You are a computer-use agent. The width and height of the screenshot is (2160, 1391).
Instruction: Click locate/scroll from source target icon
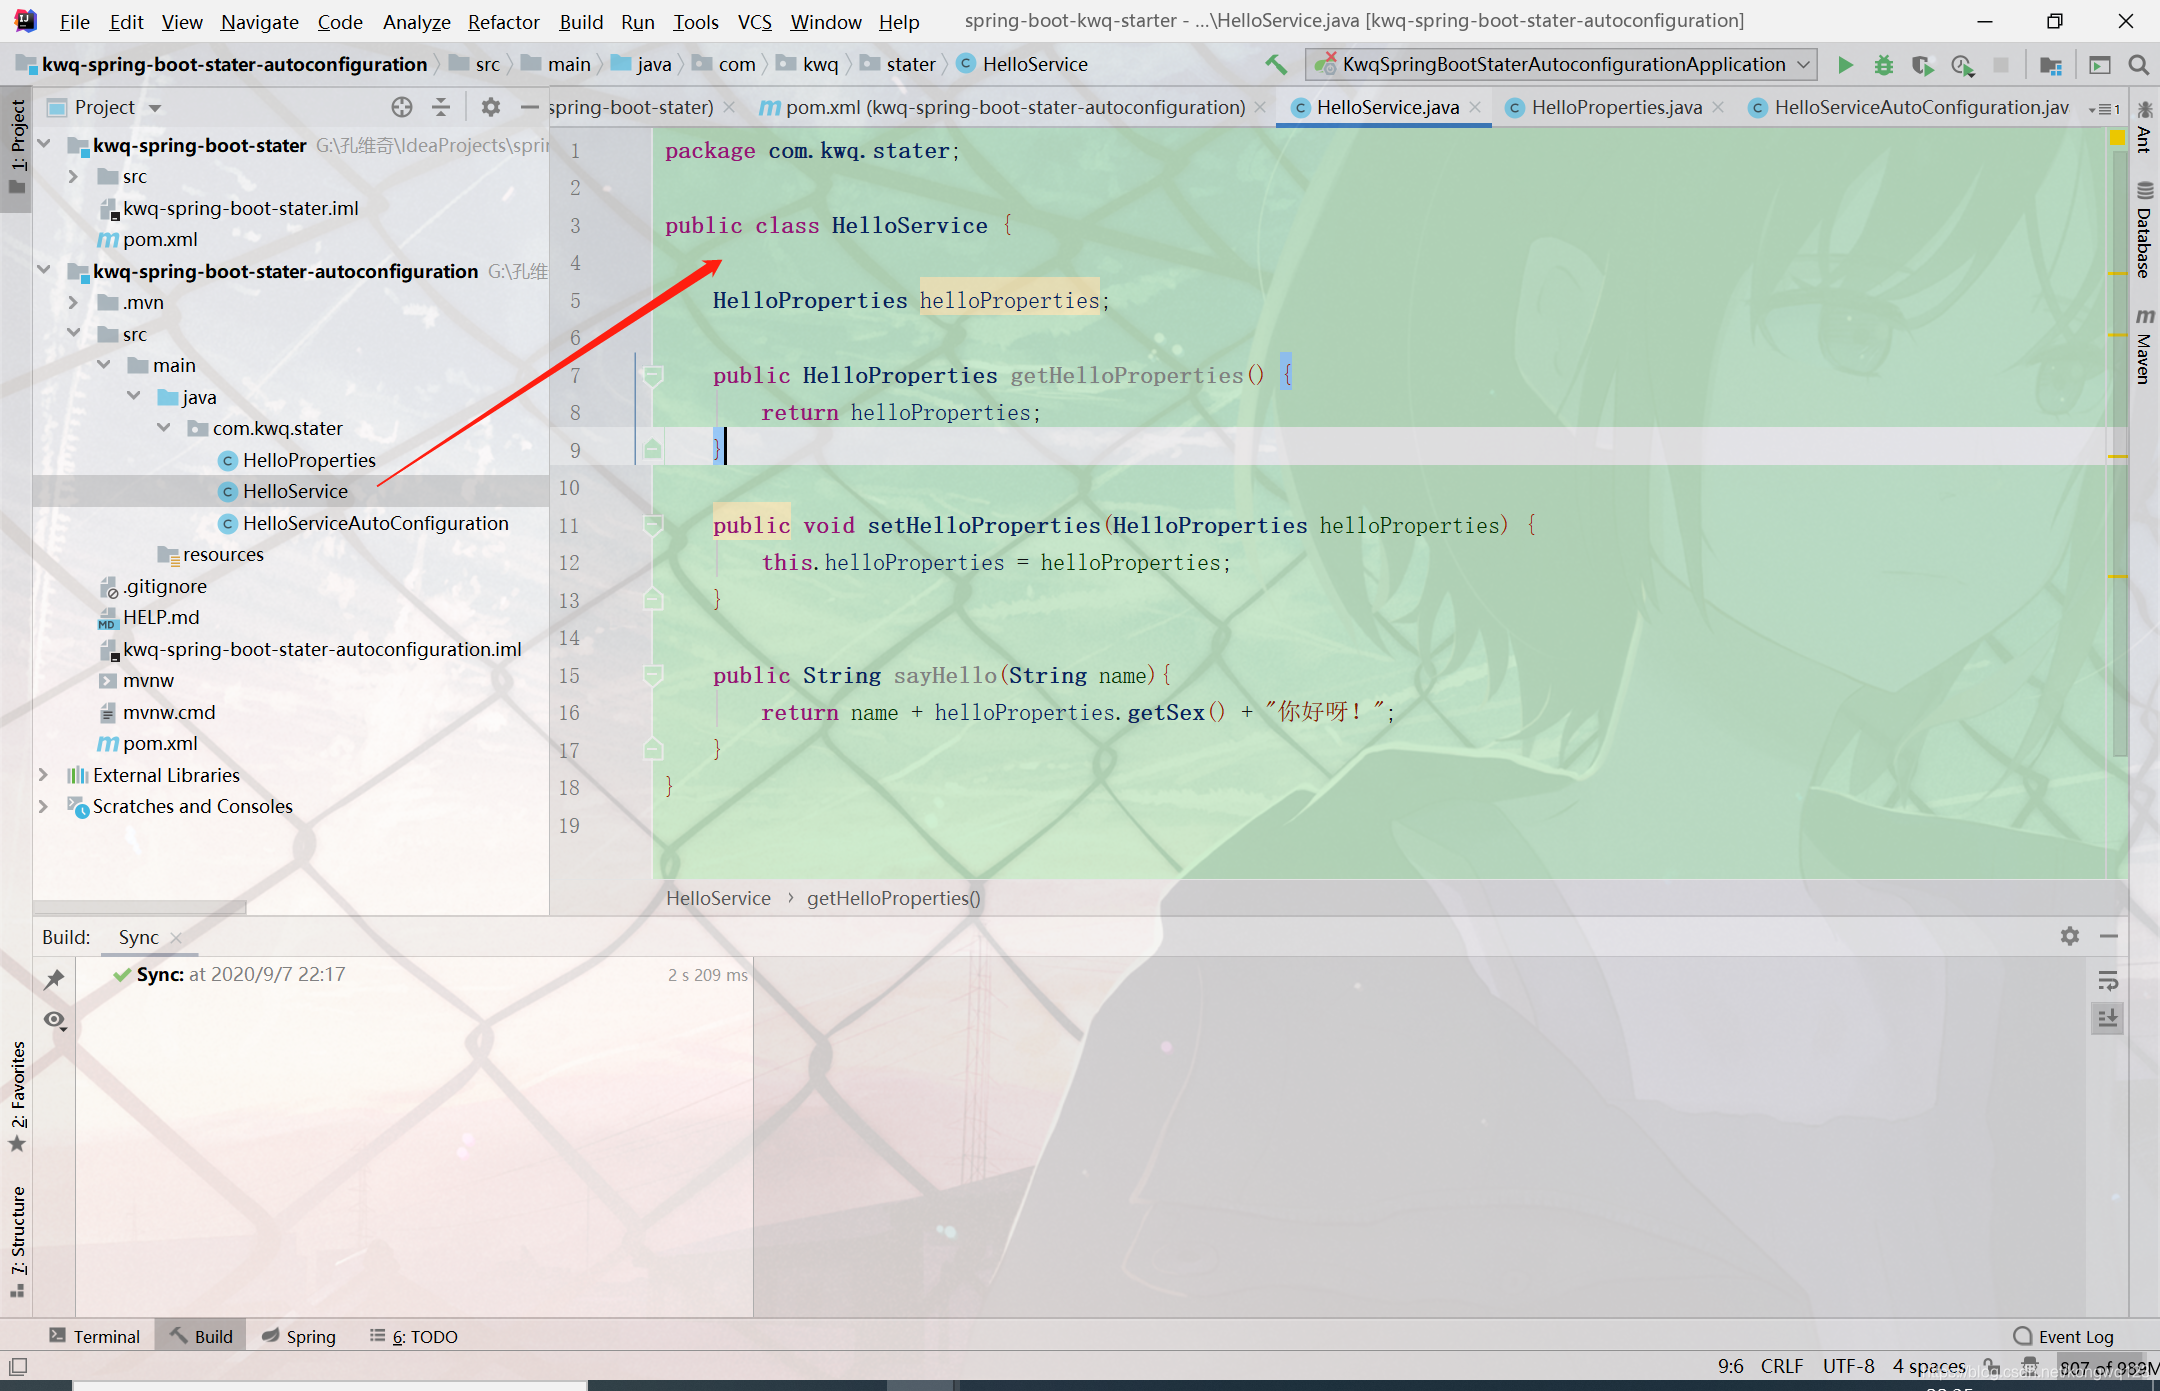[402, 107]
